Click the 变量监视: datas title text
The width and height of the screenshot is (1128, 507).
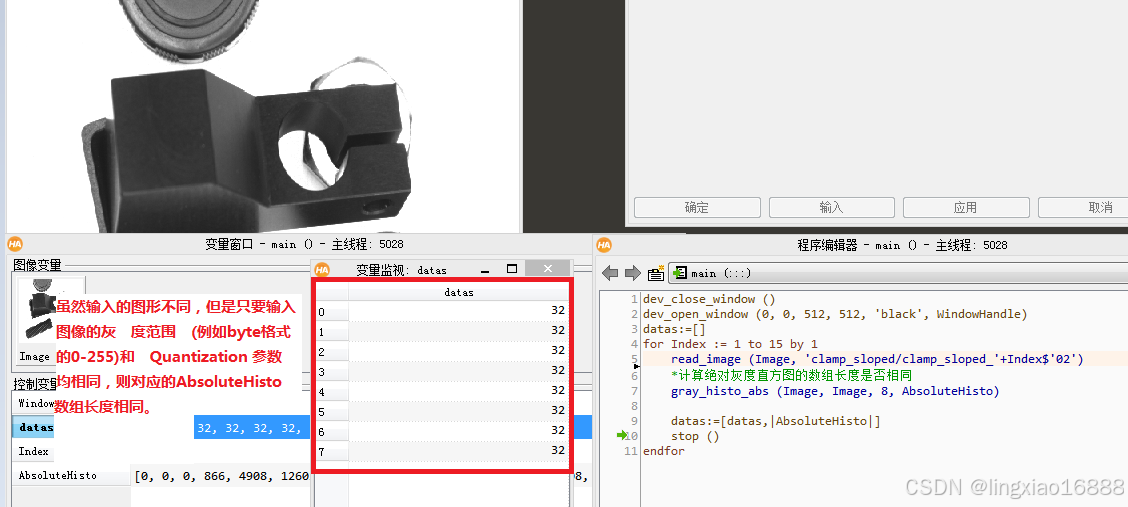click(x=401, y=270)
